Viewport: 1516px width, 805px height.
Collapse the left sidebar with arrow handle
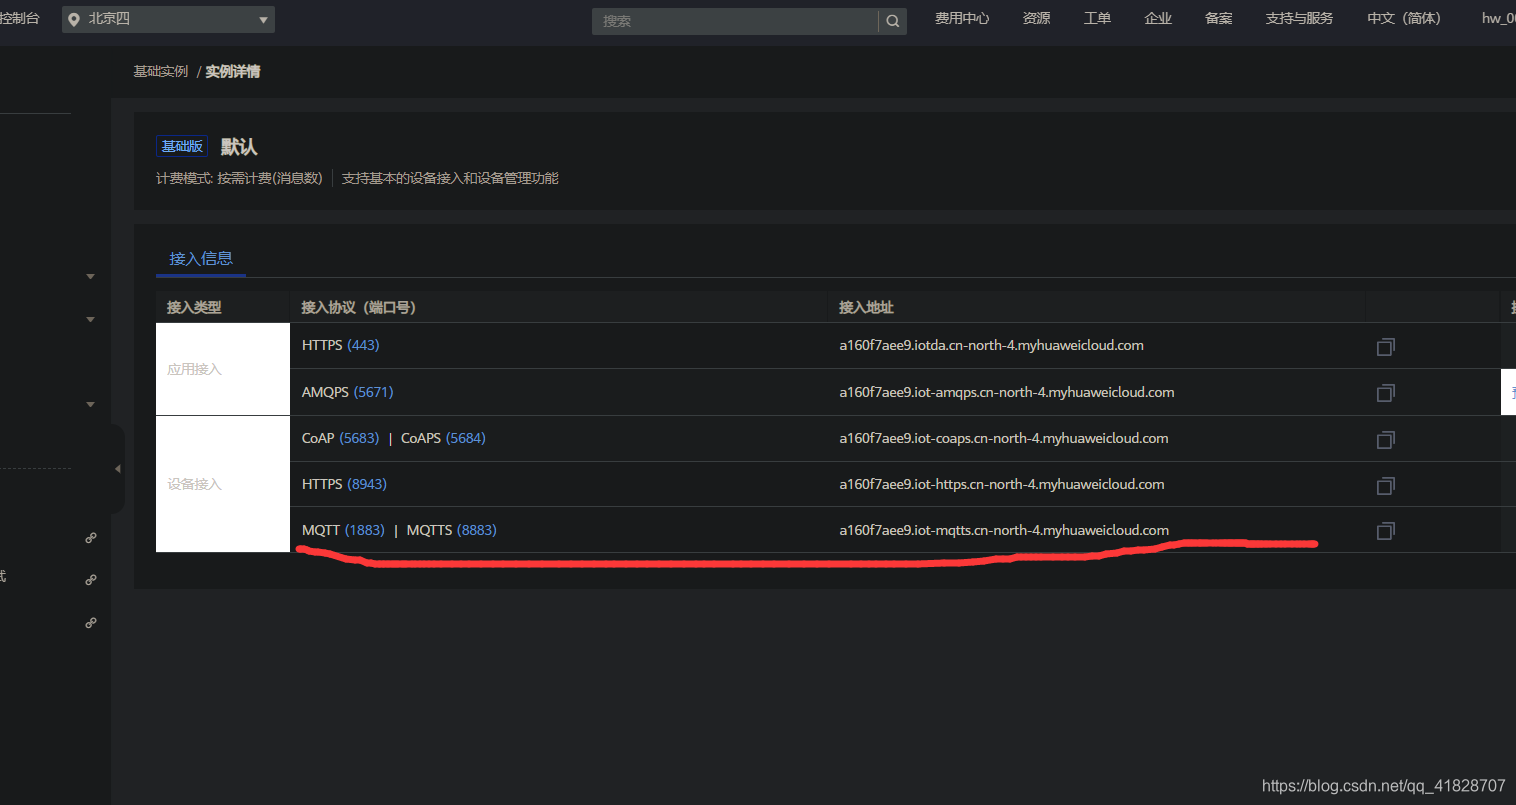click(x=118, y=468)
